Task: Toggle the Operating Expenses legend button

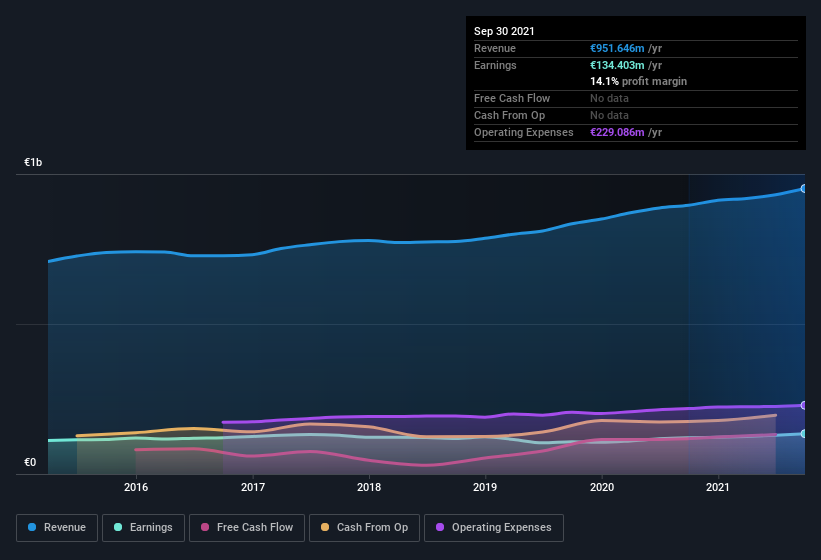Action: click(494, 528)
